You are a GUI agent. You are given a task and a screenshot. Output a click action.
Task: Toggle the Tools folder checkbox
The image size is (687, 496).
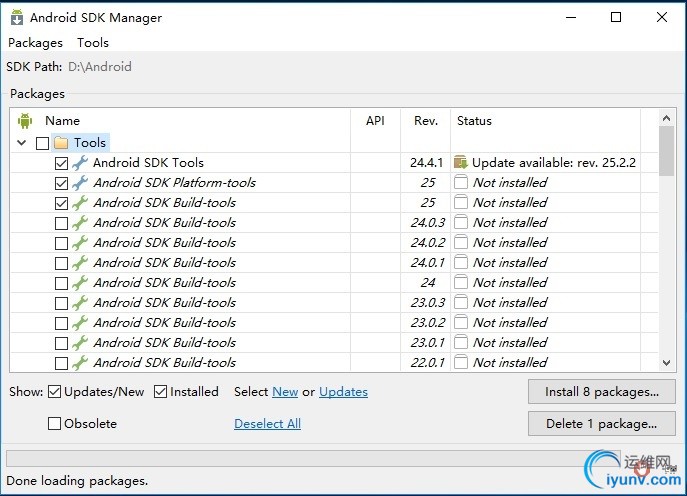(42, 143)
